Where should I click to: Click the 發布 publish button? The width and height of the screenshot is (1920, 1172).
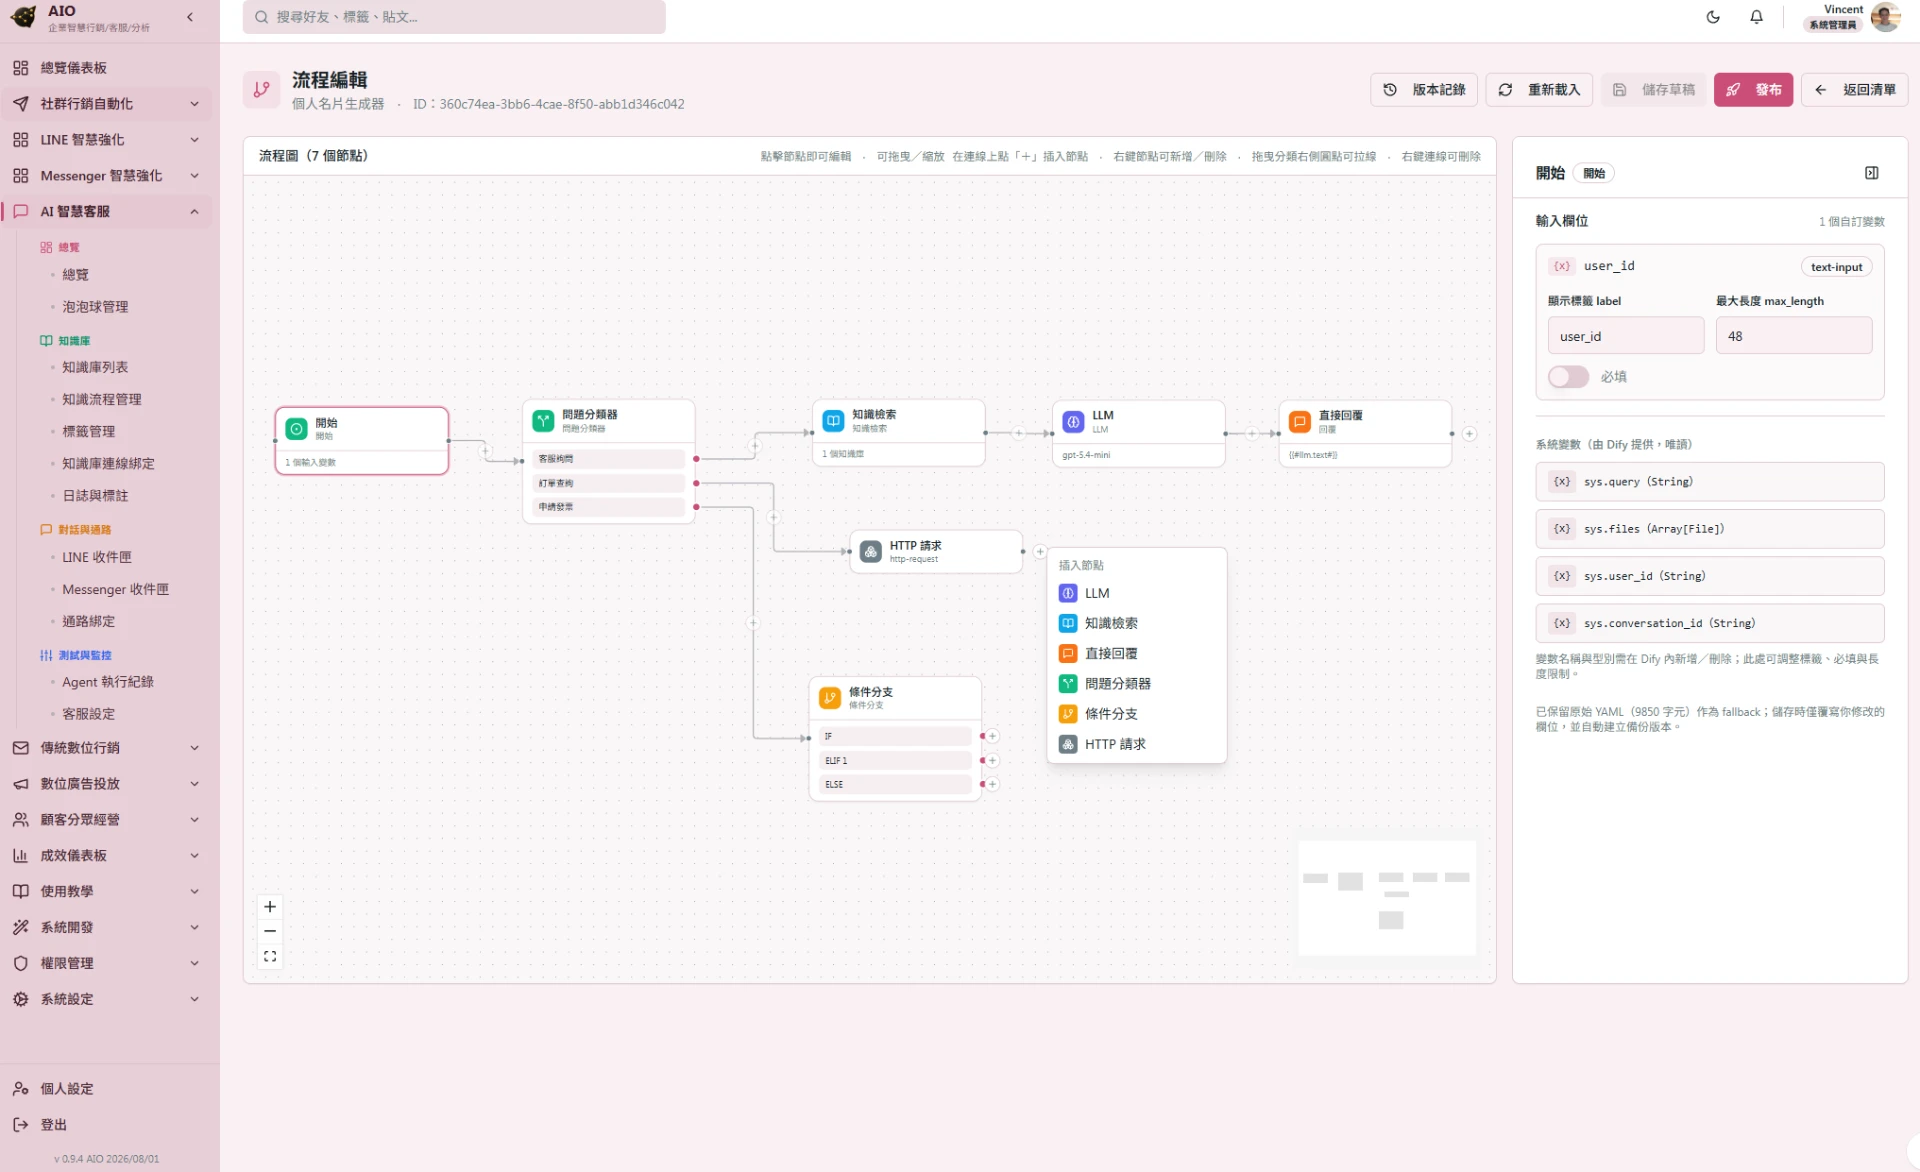pyautogui.click(x=1753, y=90)
